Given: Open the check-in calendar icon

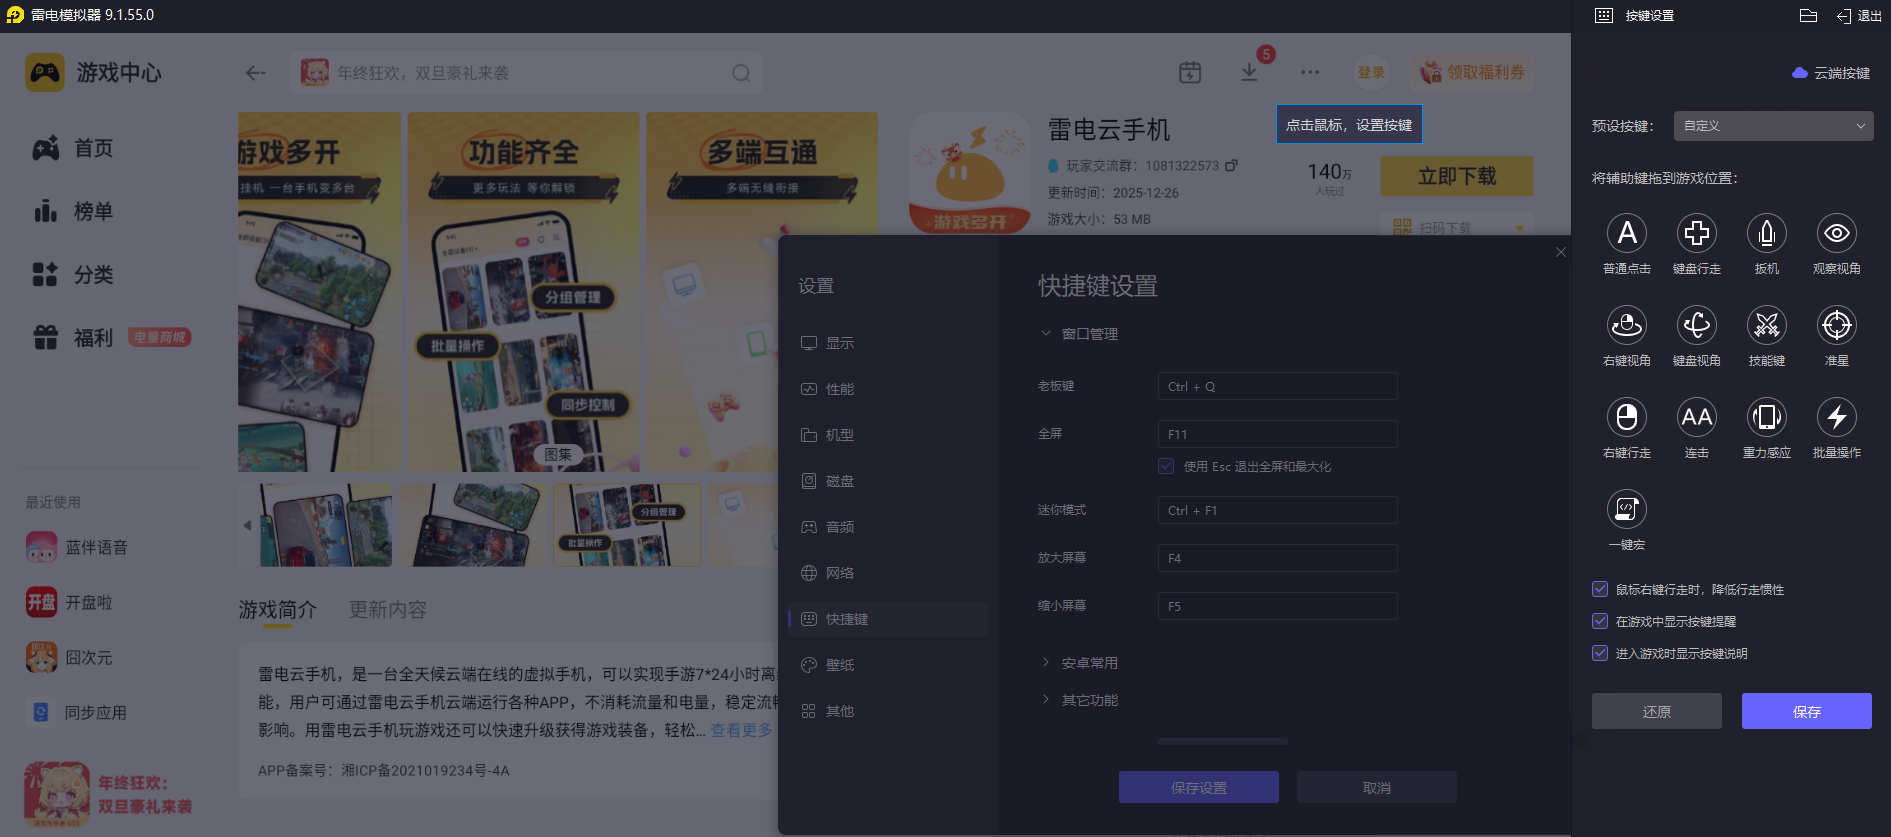Looking at the screenshot, I should 1190,72.
